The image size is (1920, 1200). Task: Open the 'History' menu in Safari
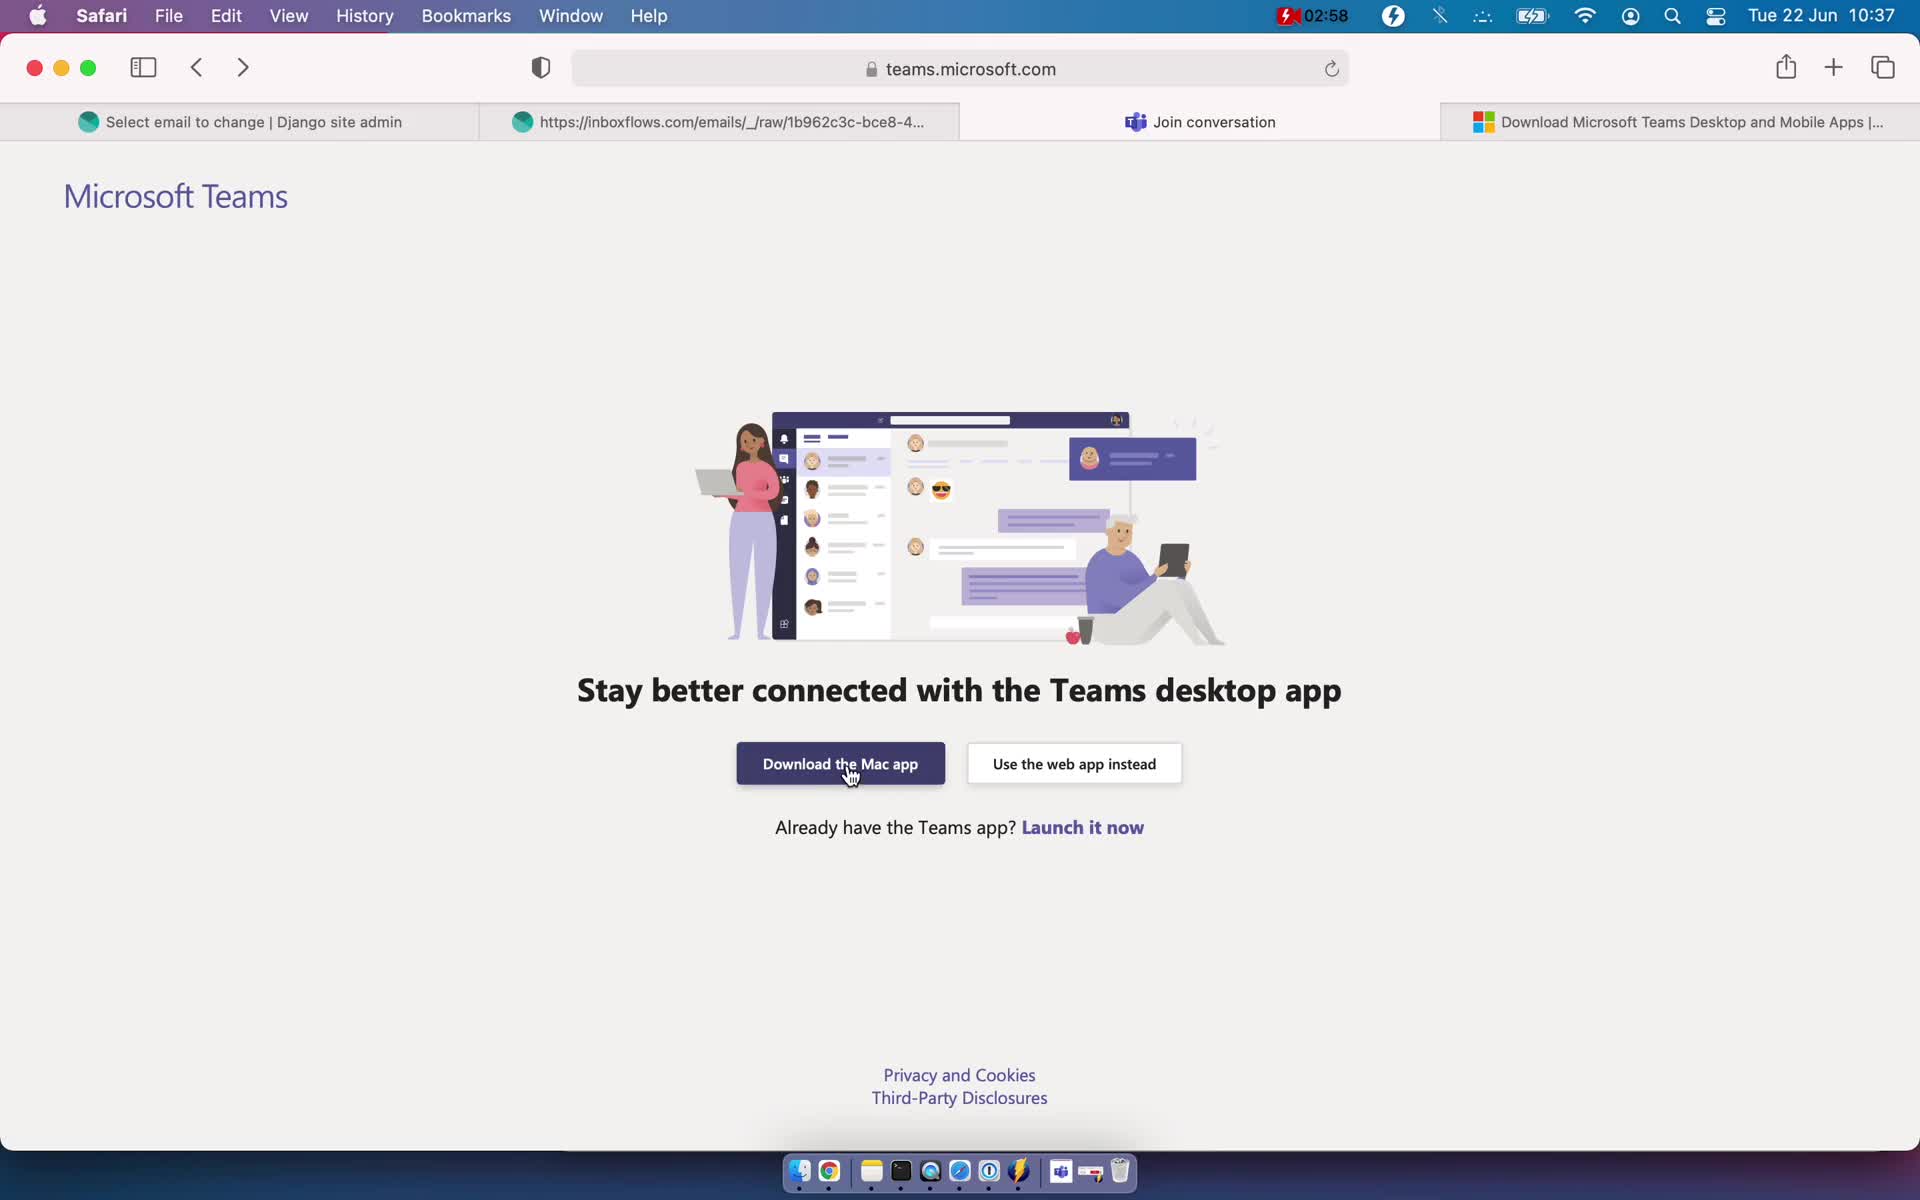pos(364,15)
